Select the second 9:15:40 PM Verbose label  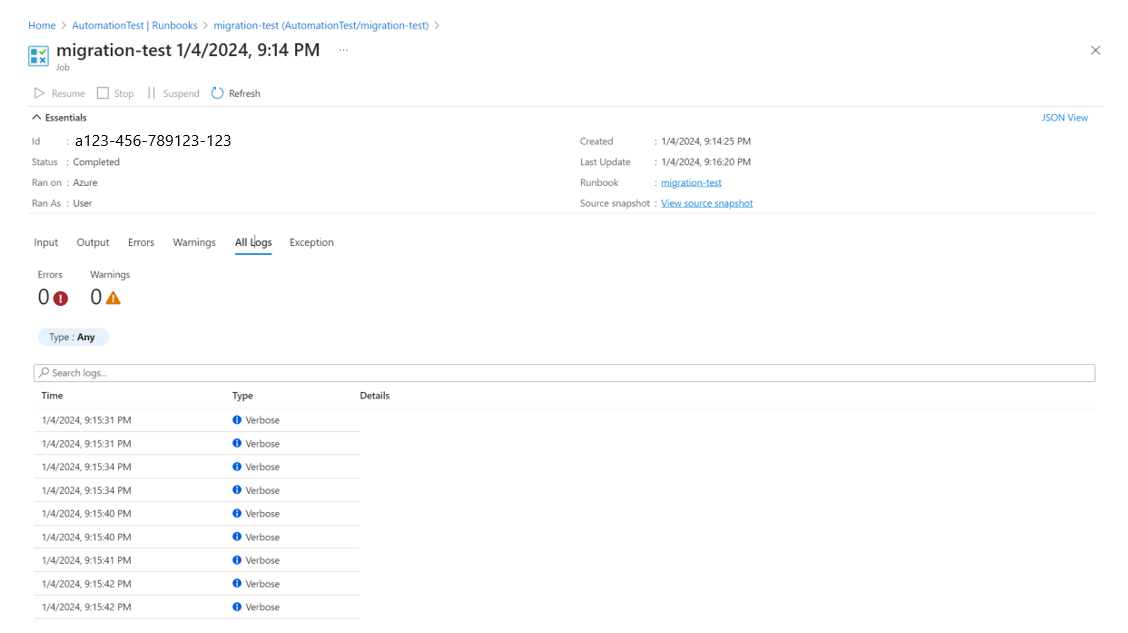coord(263,537)
